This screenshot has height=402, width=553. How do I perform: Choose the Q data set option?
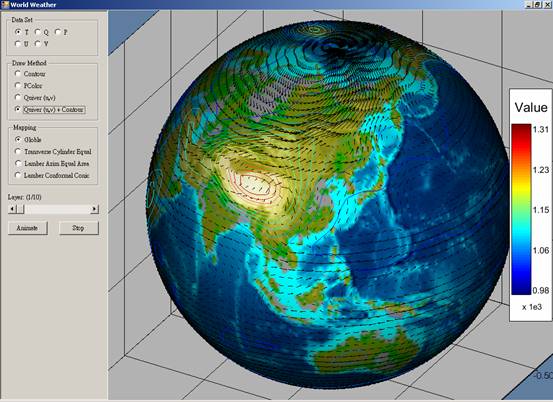(38, 32)
